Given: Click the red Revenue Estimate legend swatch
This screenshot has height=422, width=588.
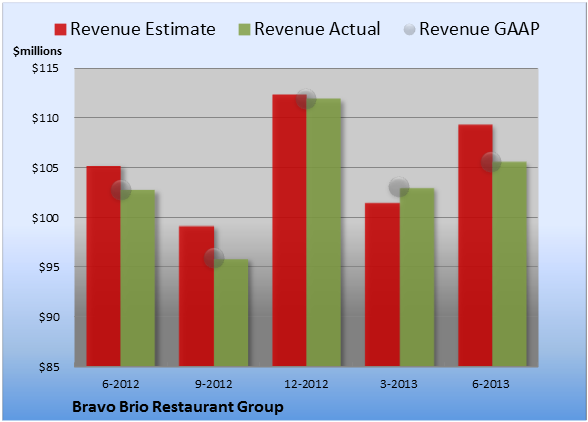Looking at the screenshot, I should [x=60, y=30].
